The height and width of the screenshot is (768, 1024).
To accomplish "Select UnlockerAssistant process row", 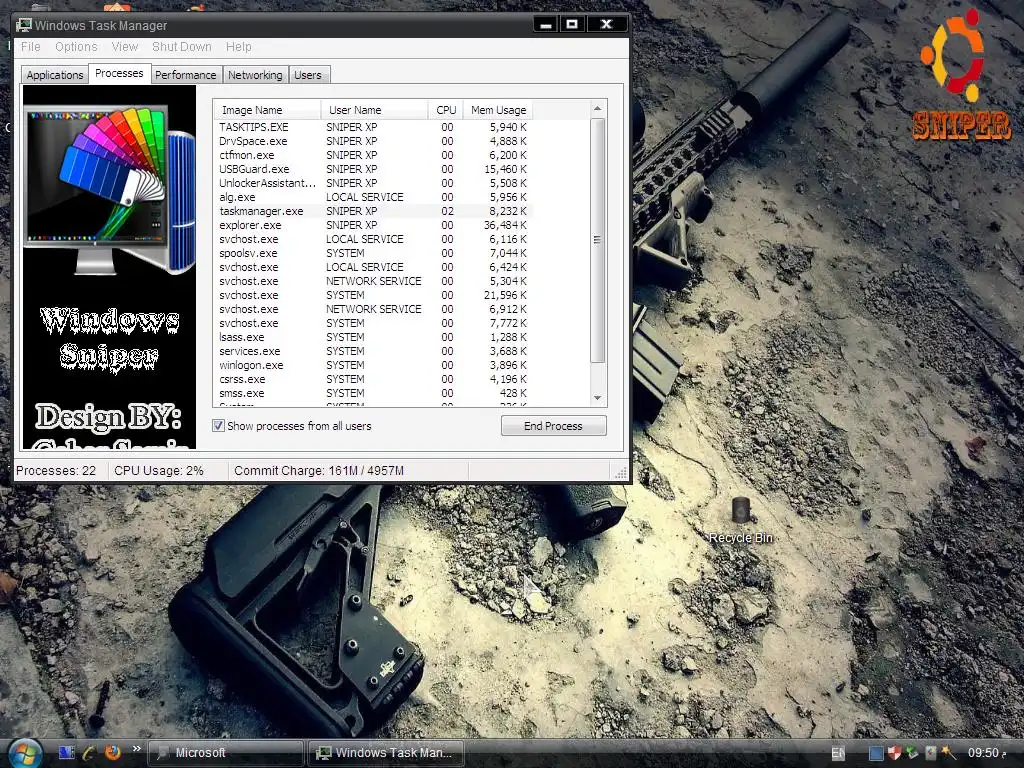I will pos(373,184).
